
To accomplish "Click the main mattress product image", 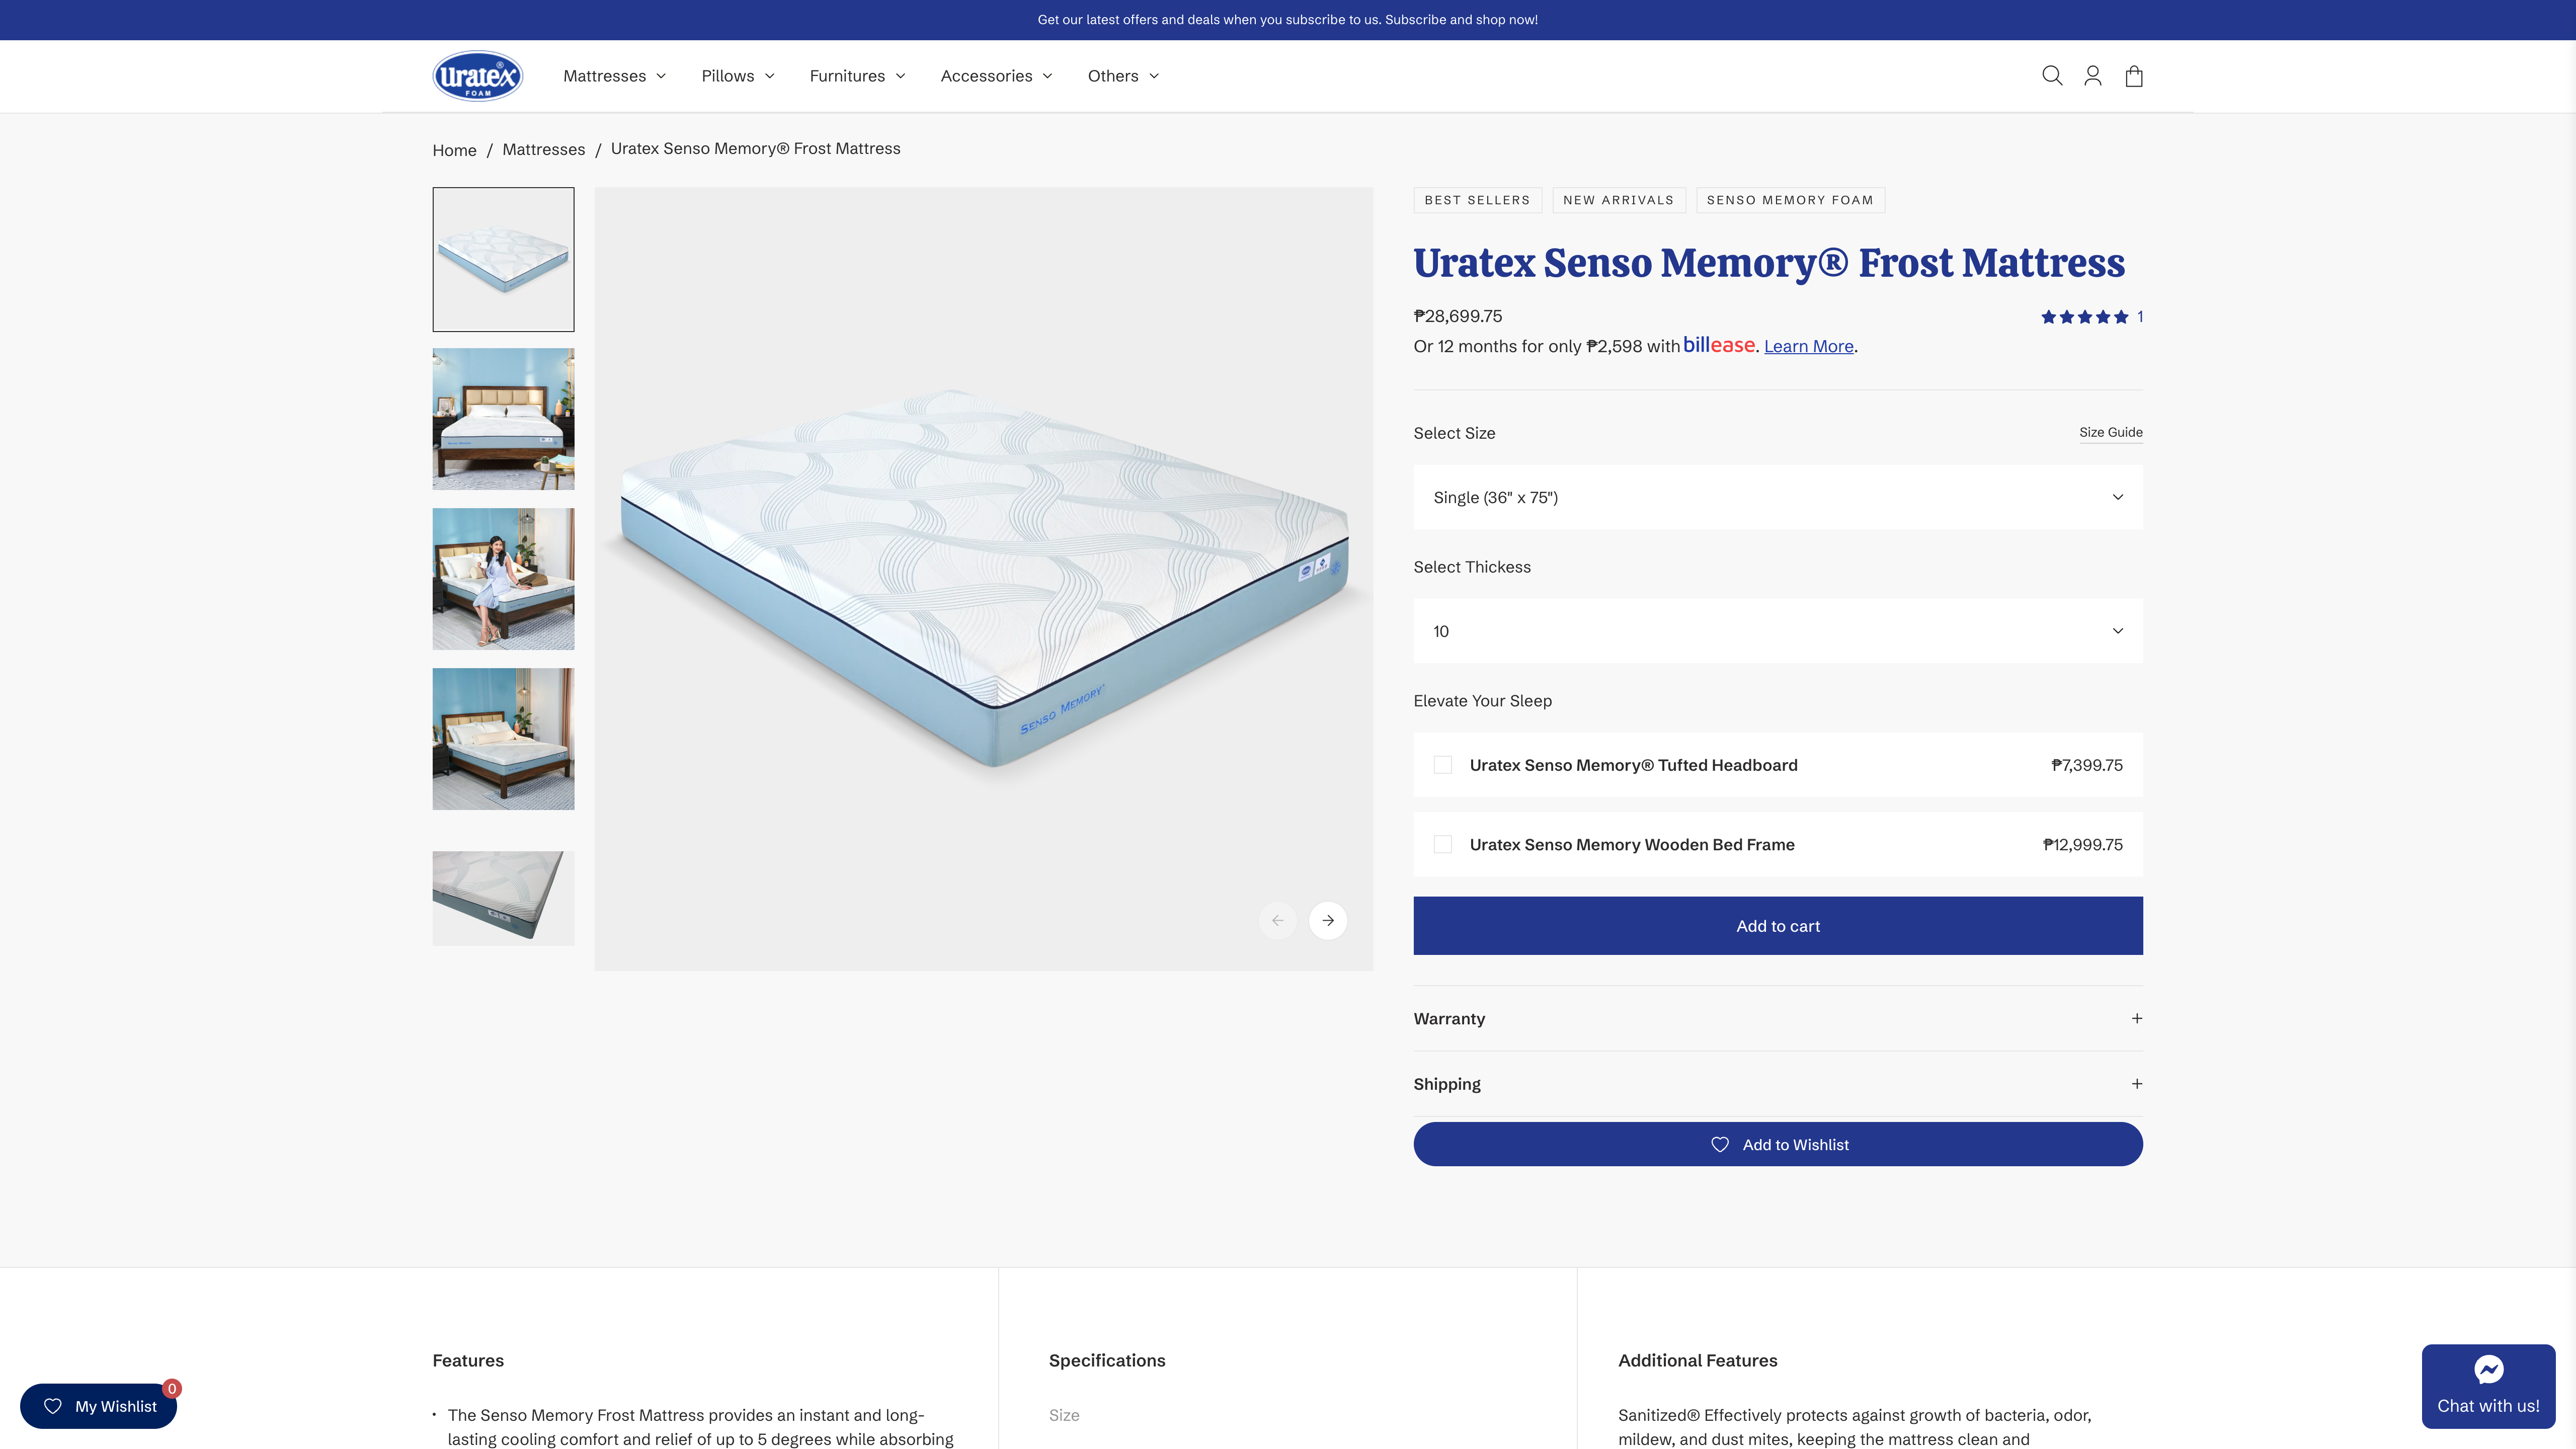I will [983, 578].
